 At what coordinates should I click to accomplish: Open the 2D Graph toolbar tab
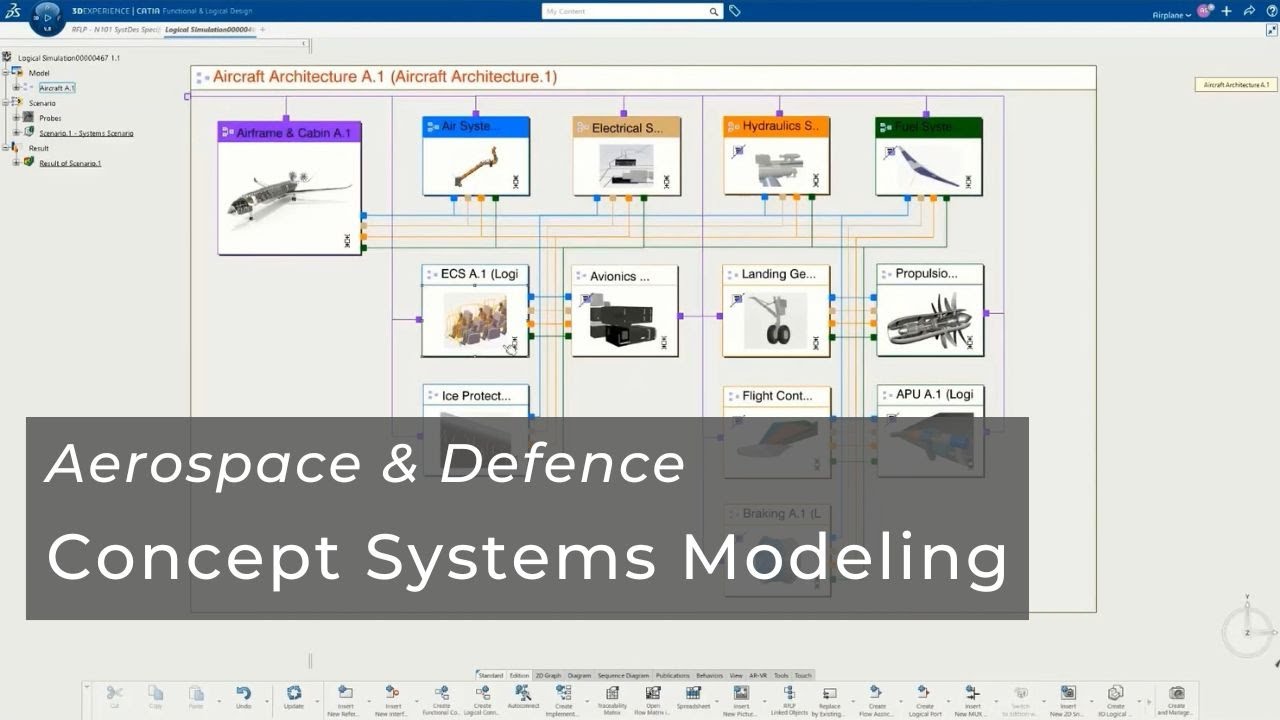(x=548, y=676)
